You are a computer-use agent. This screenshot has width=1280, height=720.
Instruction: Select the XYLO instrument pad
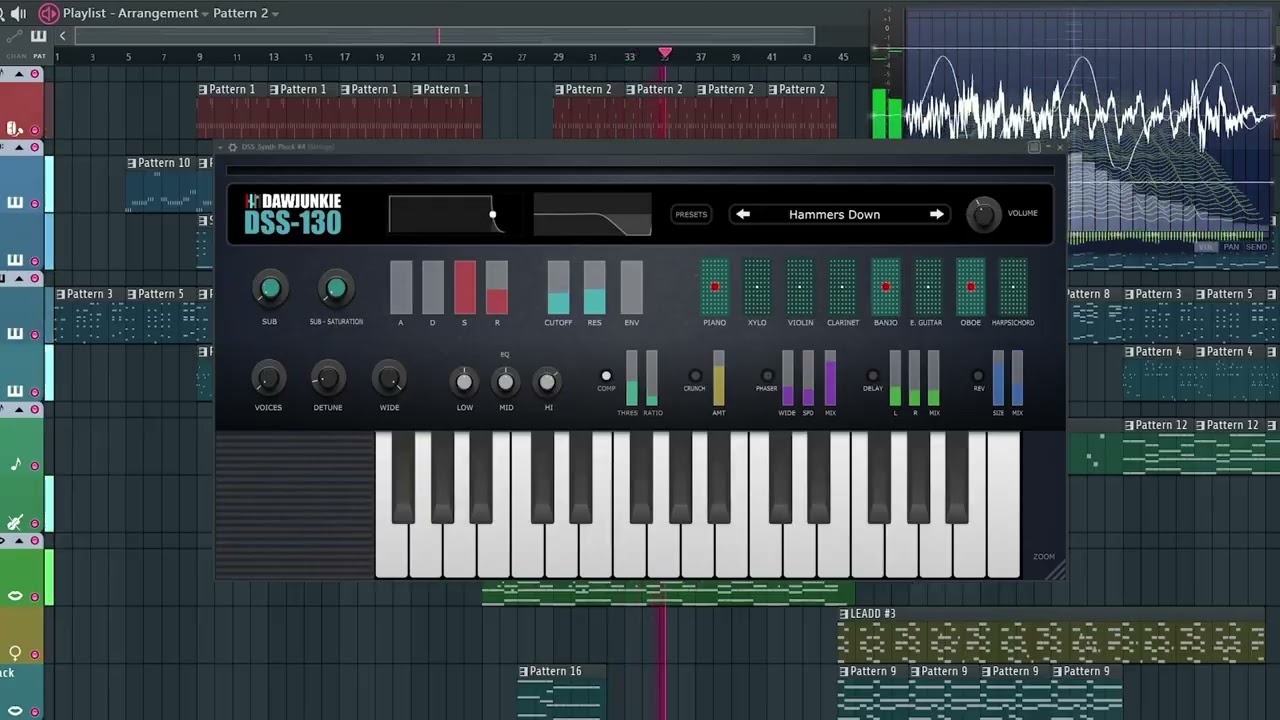tap(757, 287)
